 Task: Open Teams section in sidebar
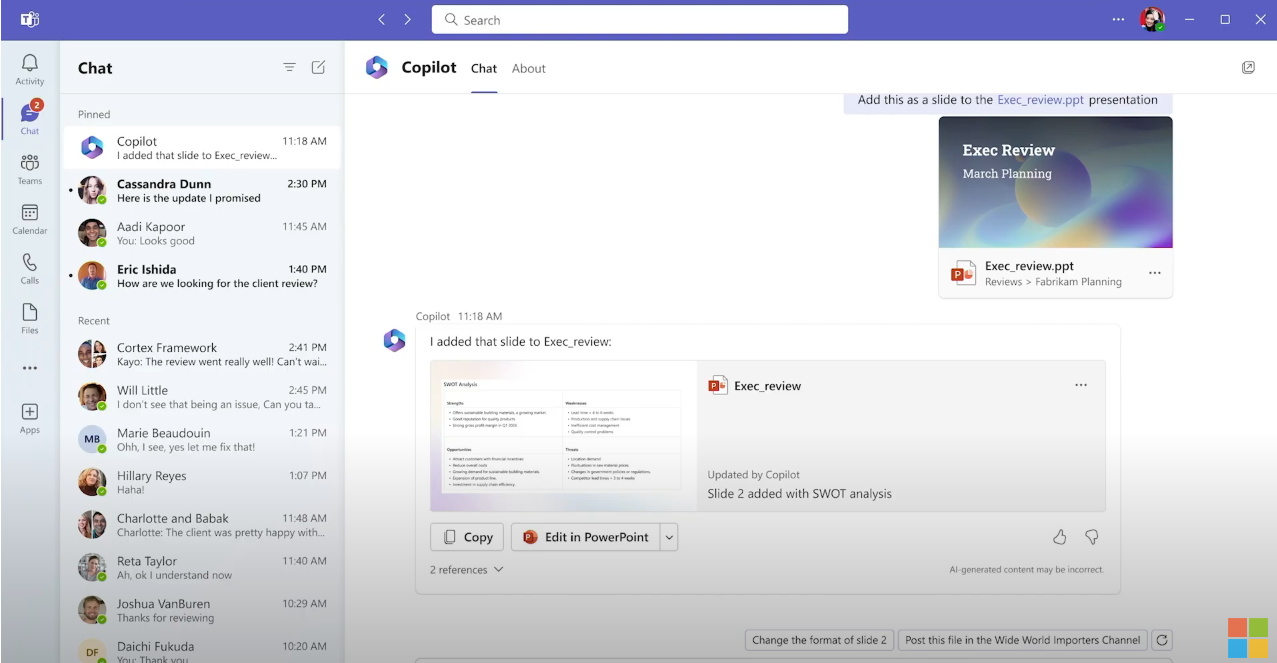[30, 168]
